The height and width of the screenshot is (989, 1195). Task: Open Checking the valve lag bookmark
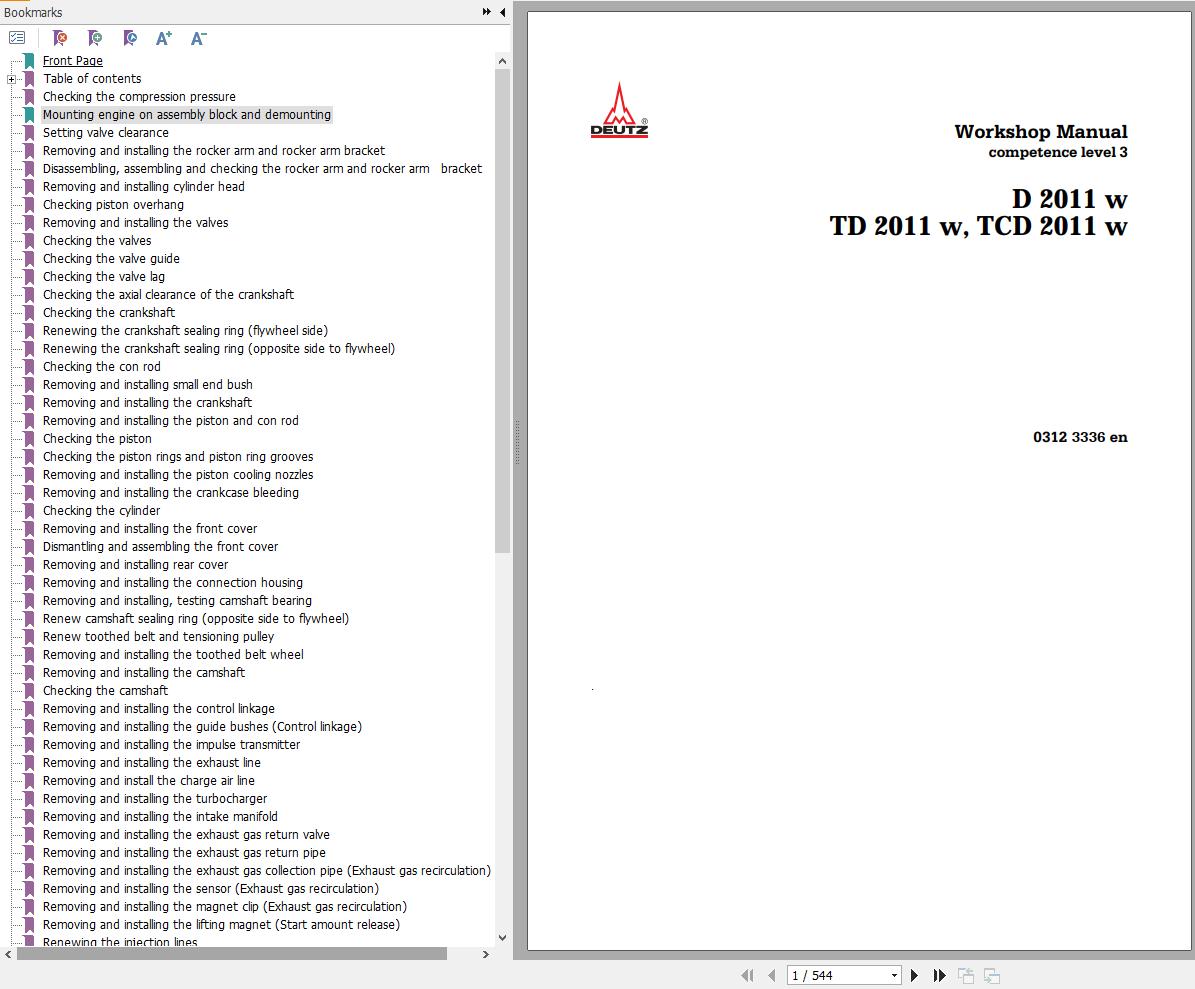[104, 277]
